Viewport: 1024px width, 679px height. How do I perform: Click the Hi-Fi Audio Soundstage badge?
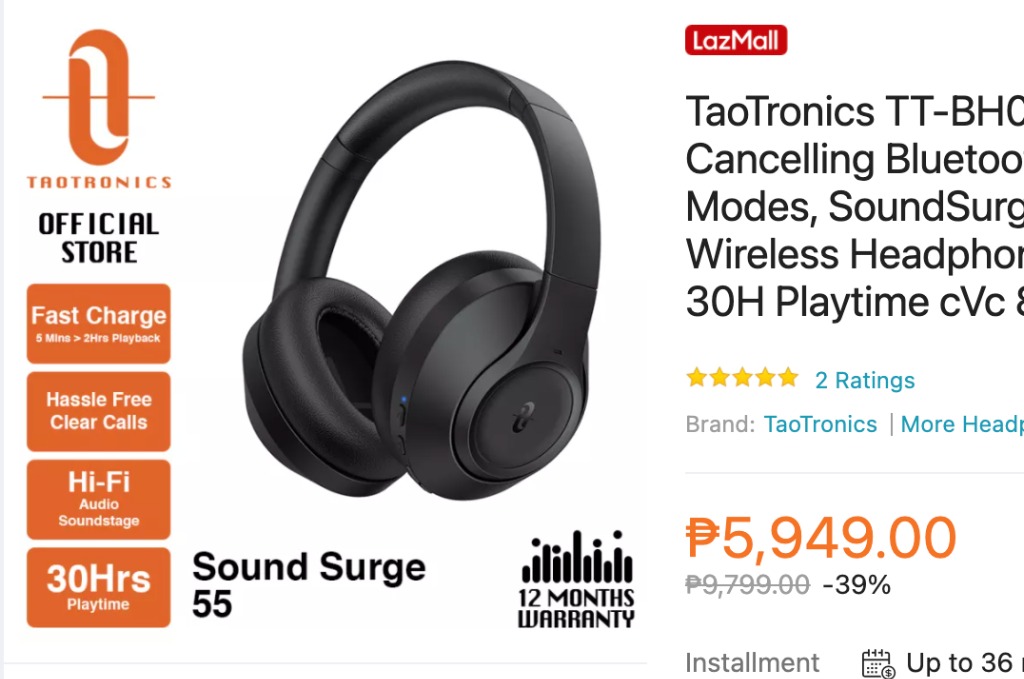99,499
